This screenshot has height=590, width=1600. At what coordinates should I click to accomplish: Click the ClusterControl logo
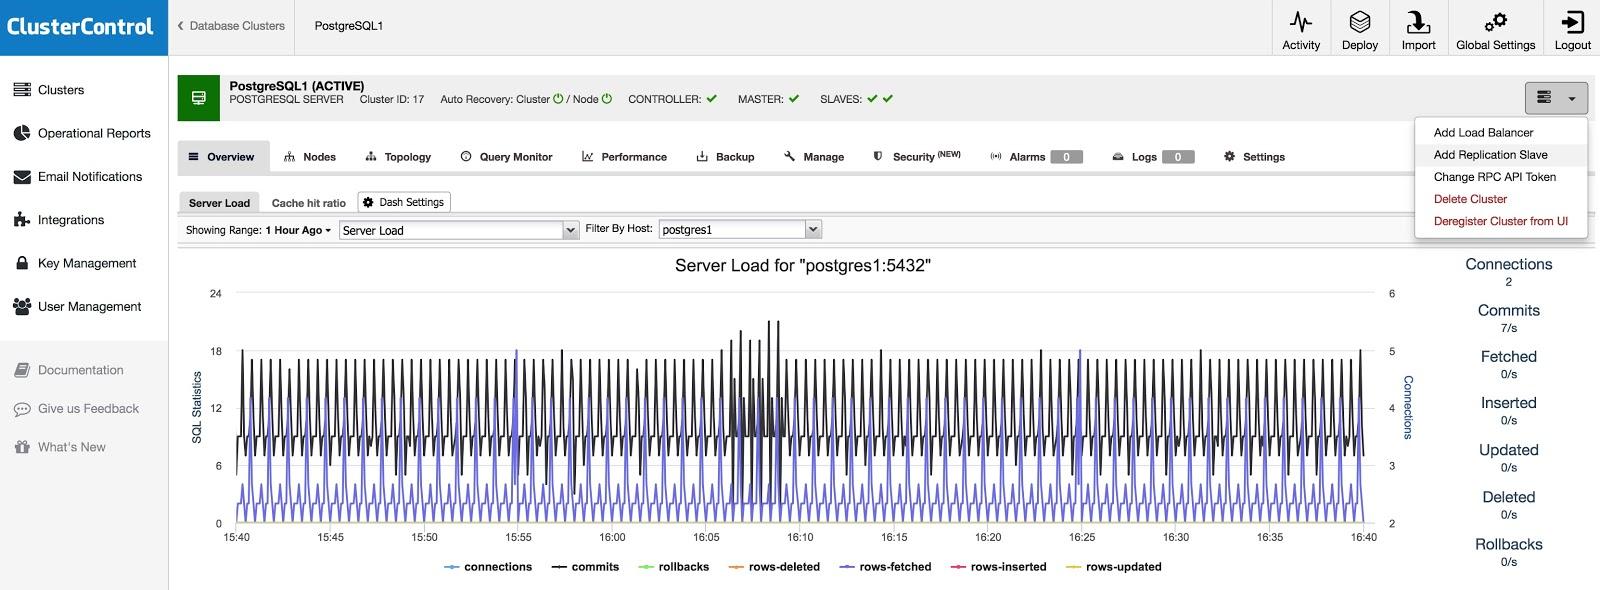[80, 27]
